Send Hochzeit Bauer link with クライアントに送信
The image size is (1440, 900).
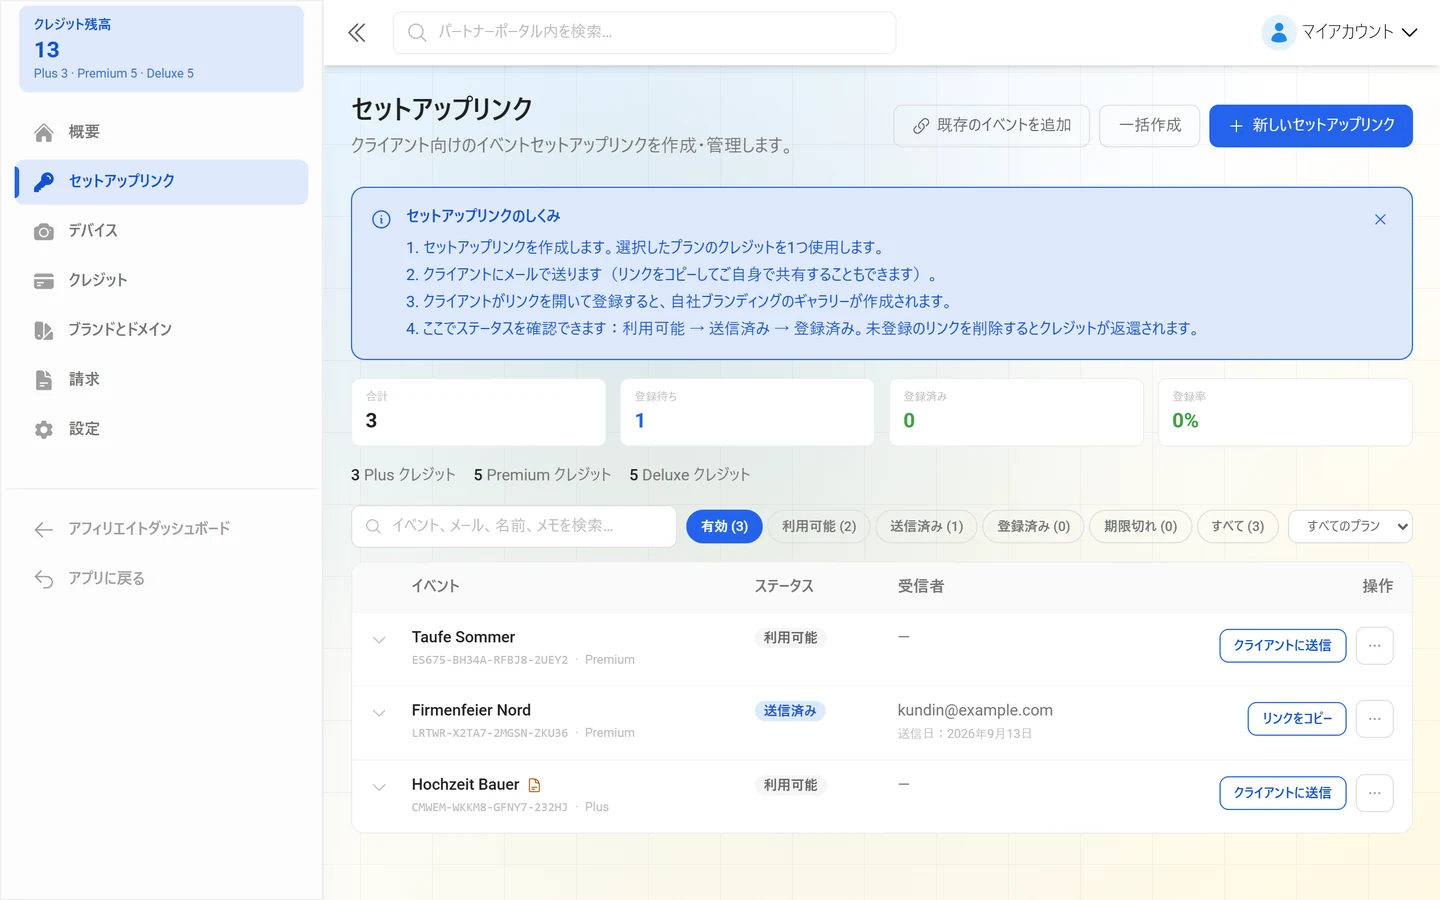pyautogui.click(x=1283, y=793)
